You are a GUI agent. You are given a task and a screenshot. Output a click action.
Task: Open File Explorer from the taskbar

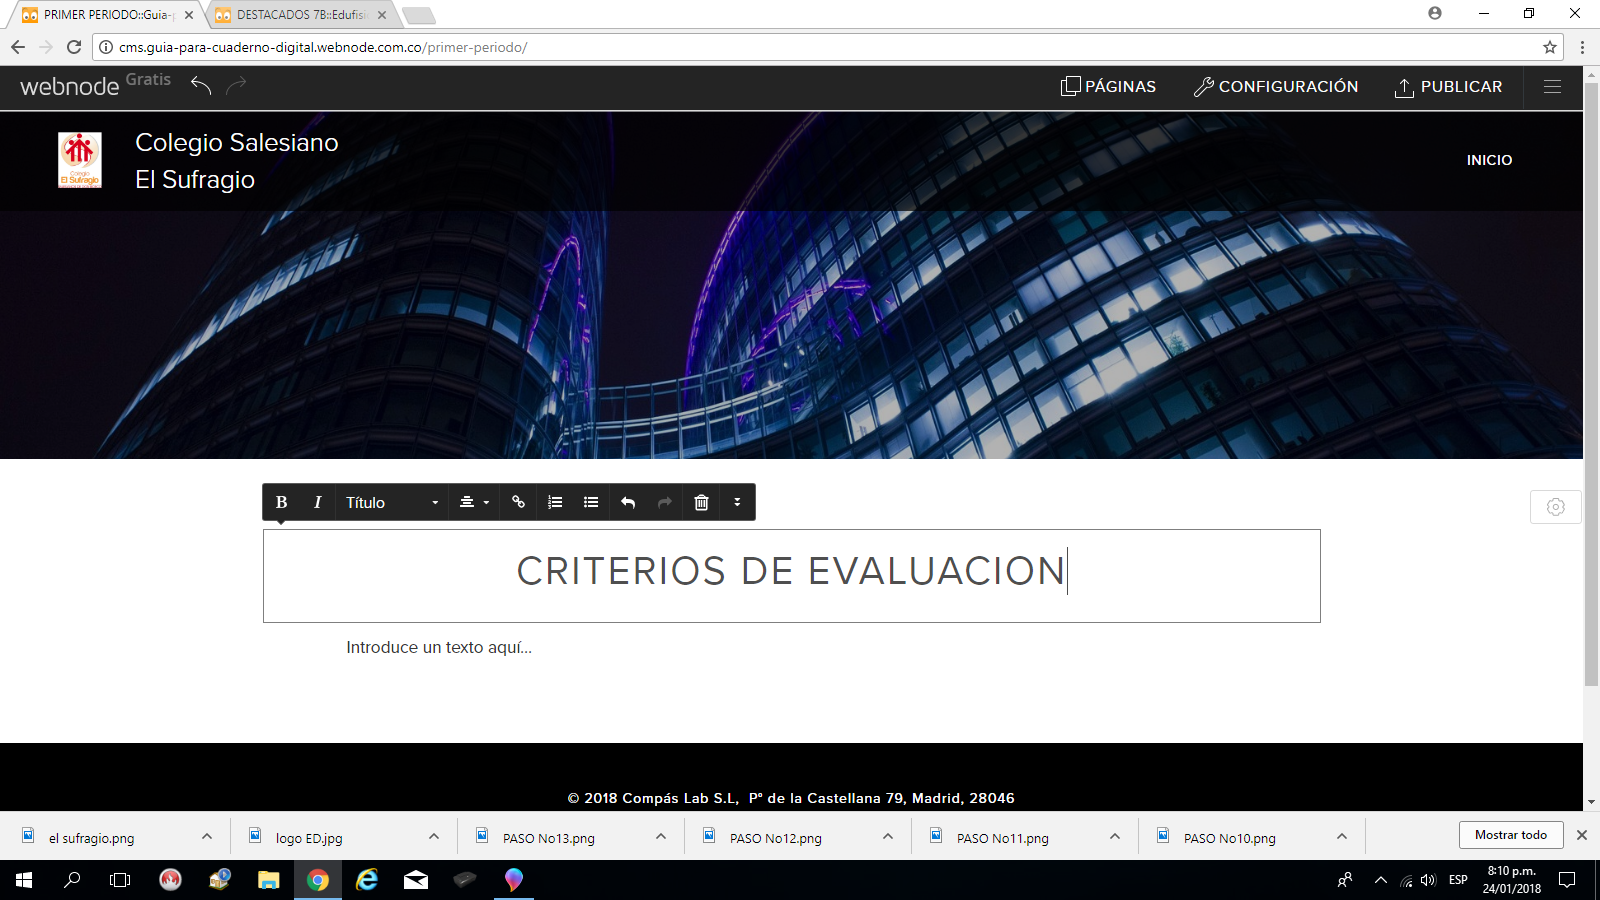coord(268,880)
